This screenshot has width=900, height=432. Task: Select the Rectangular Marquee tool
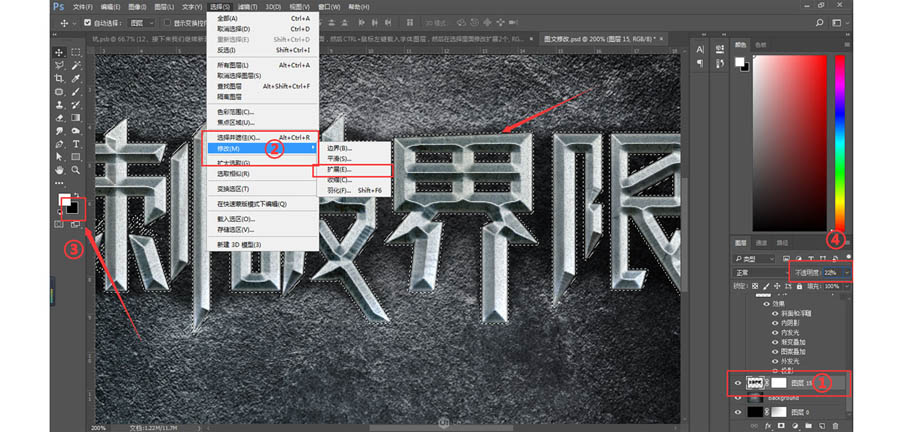[x=76, y=52]
